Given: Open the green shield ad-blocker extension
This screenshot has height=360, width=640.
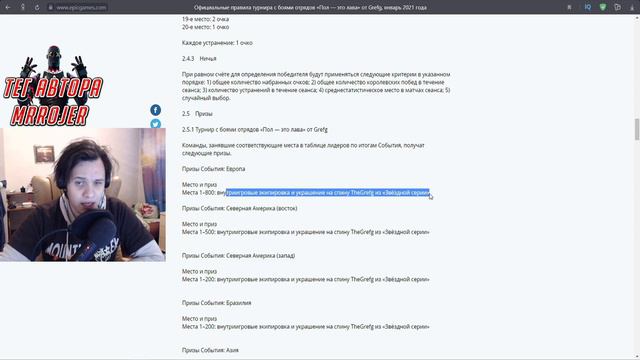Looking at the screenshot, I should (x=602, y=7).
